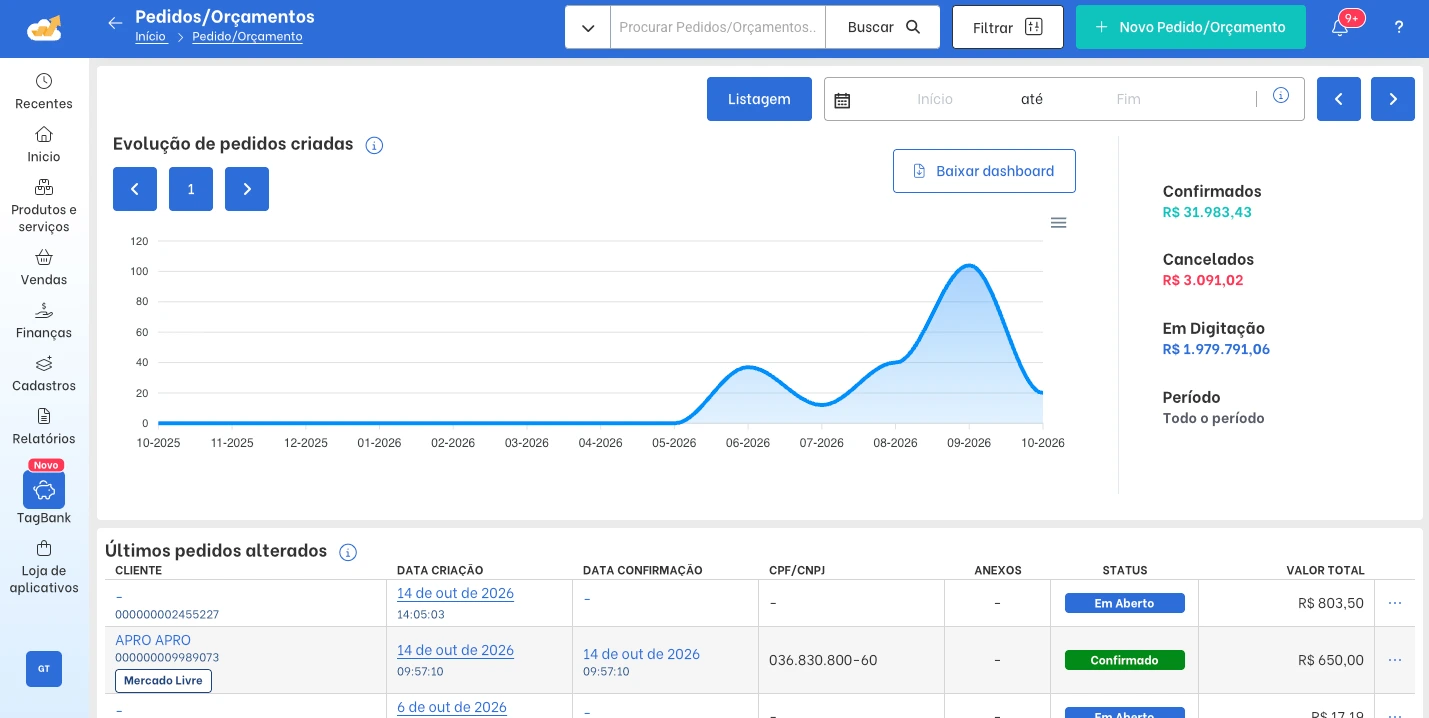Open actions menu for R$ 803,50 order

(x=1395, y=603)
